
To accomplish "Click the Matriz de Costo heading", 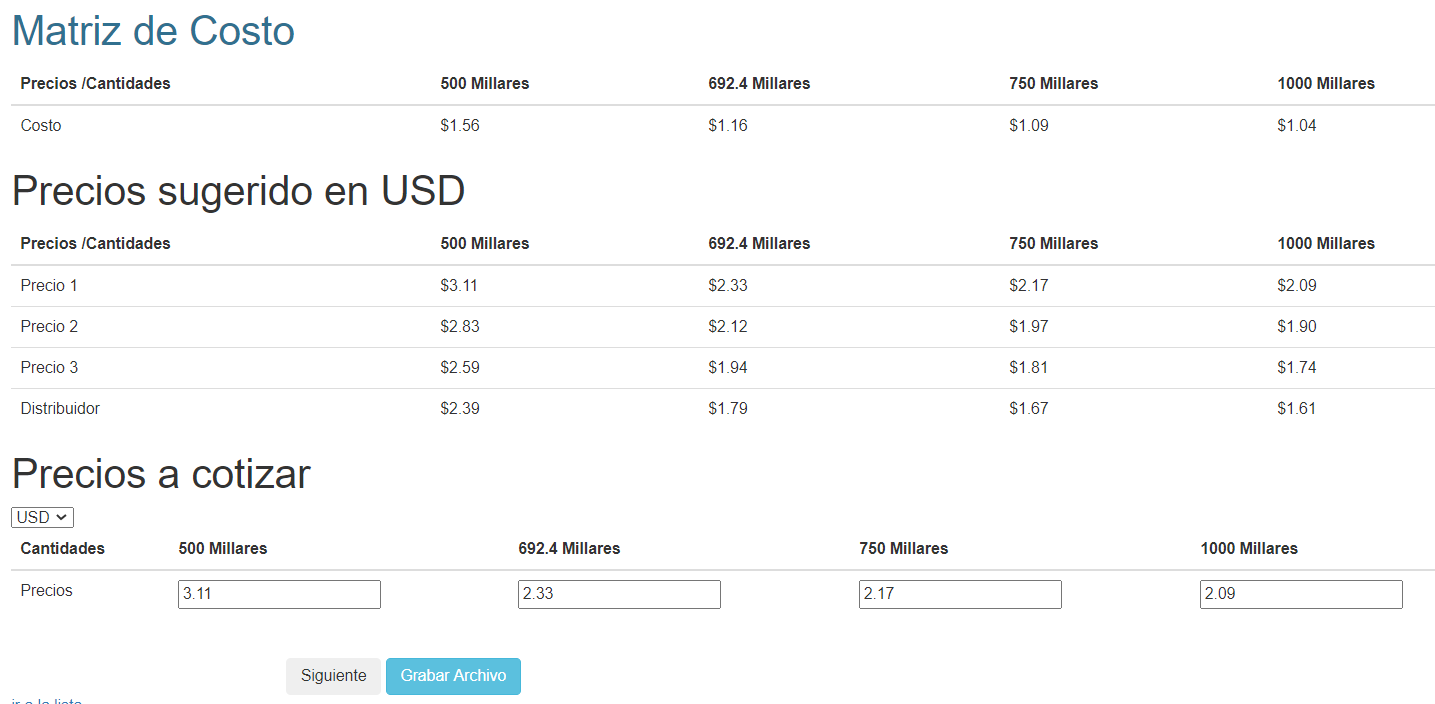I will (x=153, y=31).
